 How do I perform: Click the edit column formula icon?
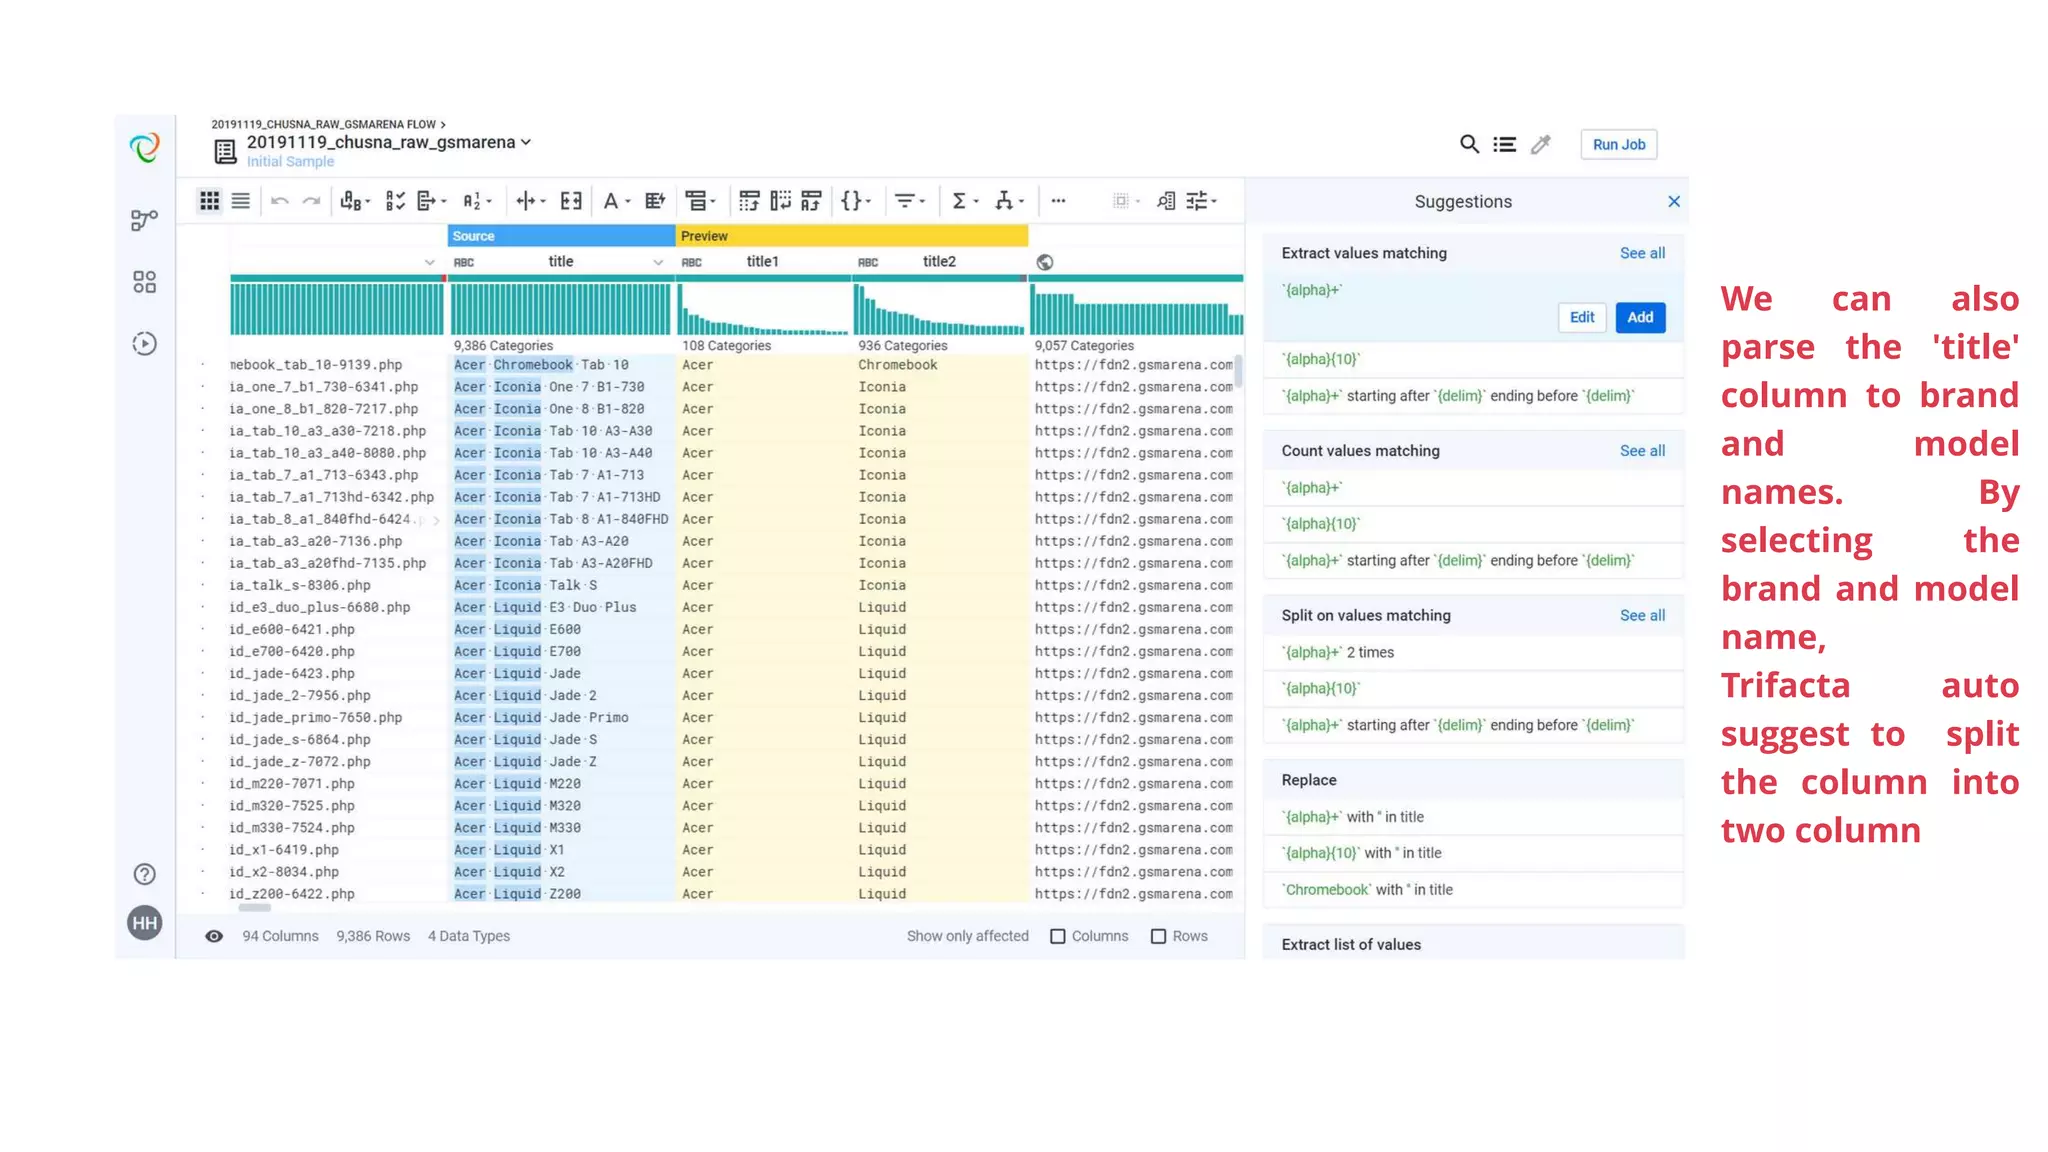click(655, 201)
